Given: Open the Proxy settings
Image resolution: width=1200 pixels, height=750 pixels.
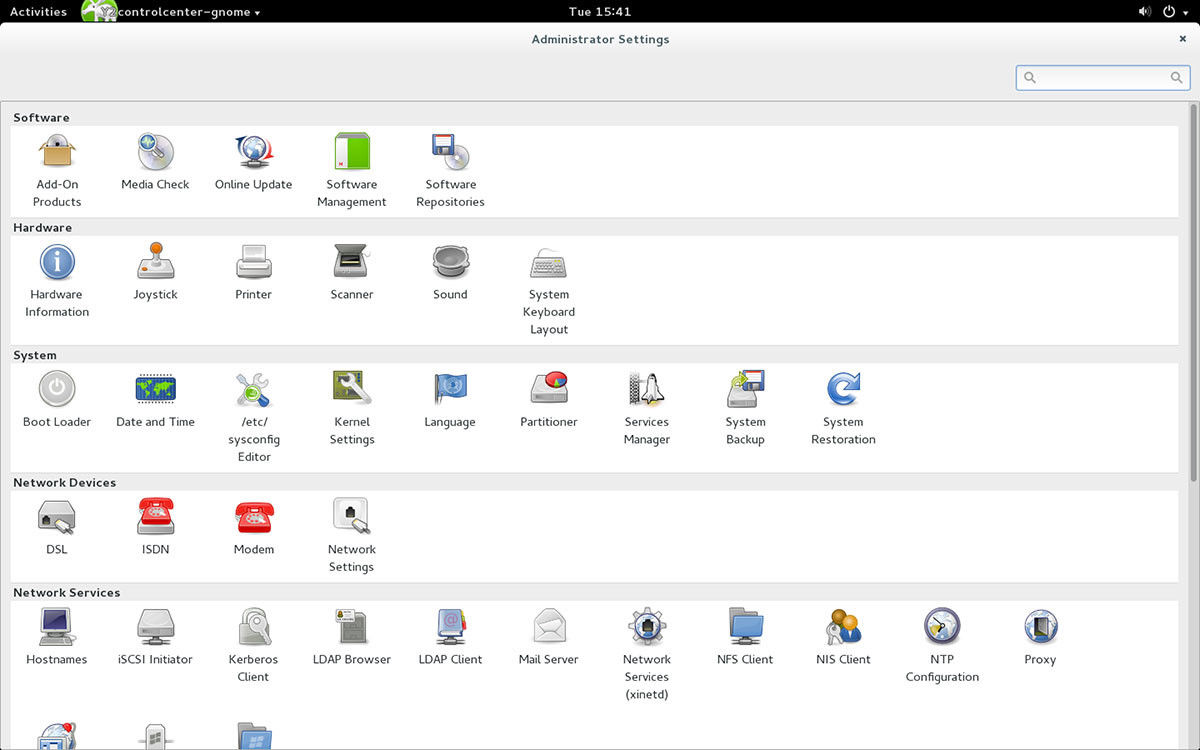Looking at the screenshot, I should (1040, 637).
